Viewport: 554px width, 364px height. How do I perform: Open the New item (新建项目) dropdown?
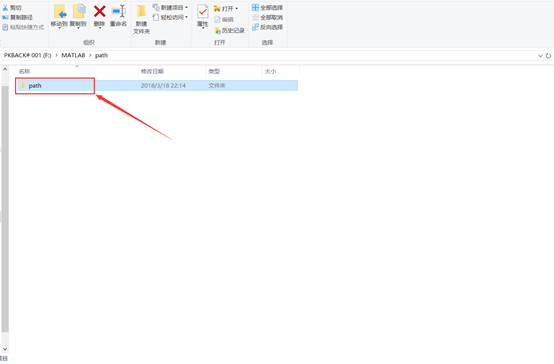170,7
